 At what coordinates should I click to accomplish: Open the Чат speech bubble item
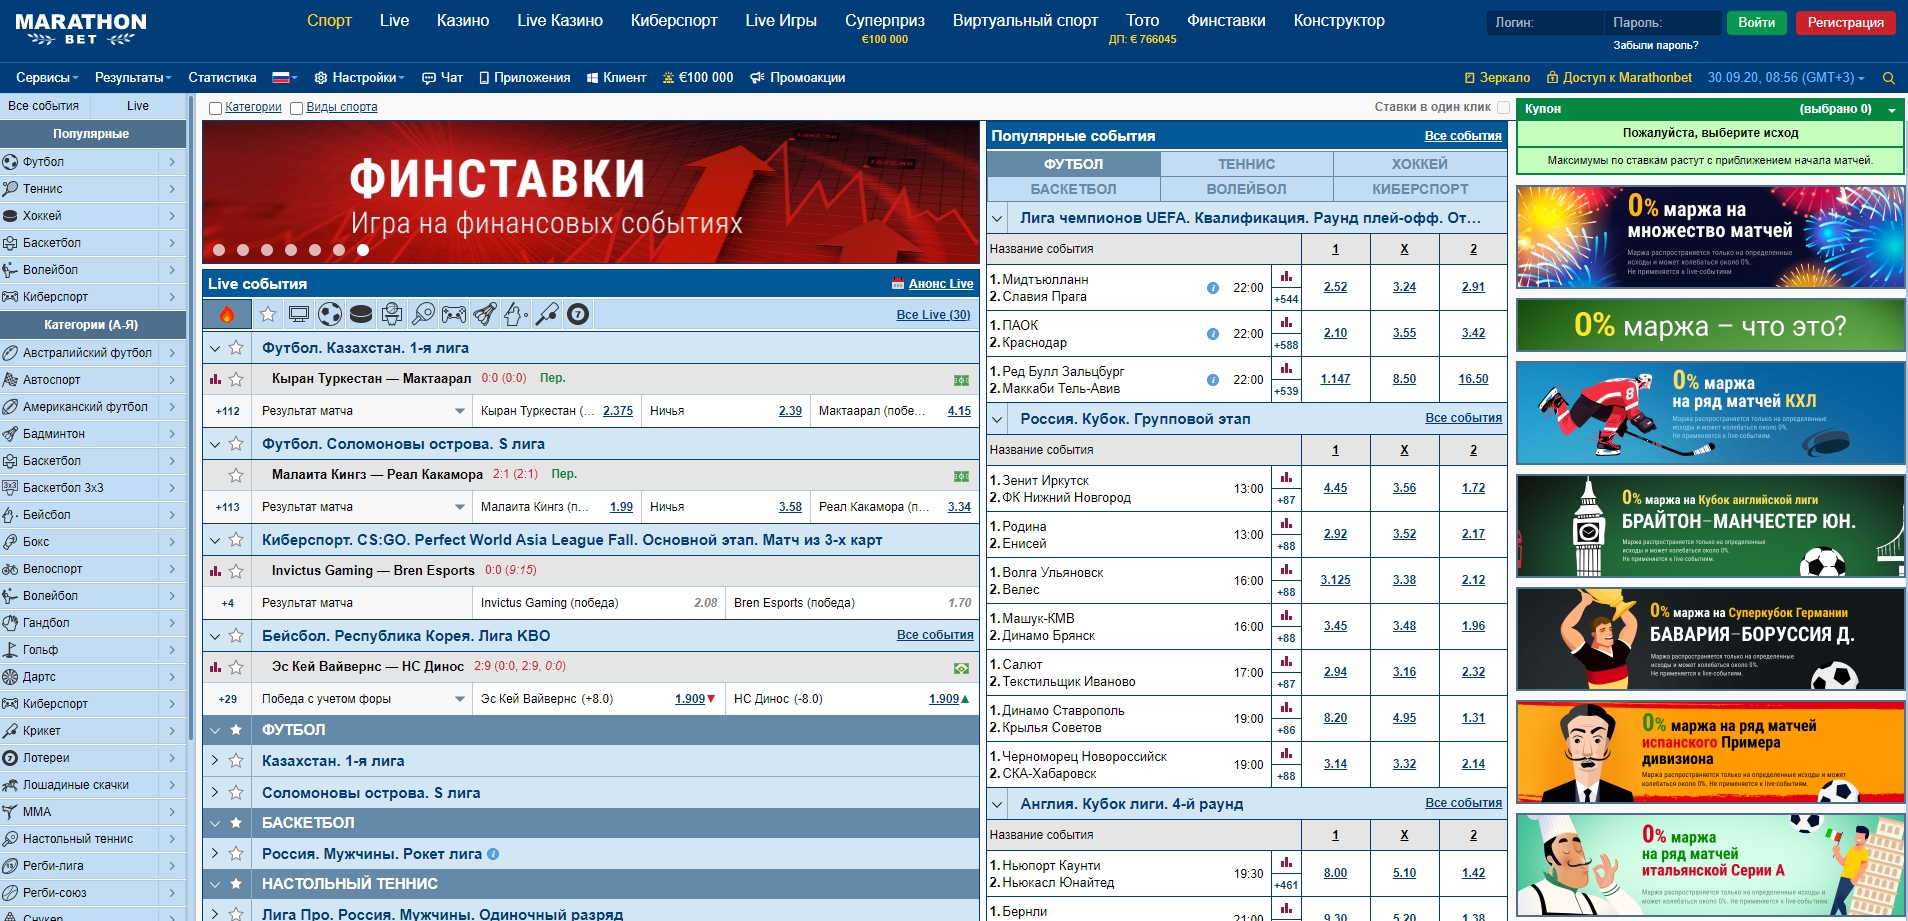tap(443, 78)
